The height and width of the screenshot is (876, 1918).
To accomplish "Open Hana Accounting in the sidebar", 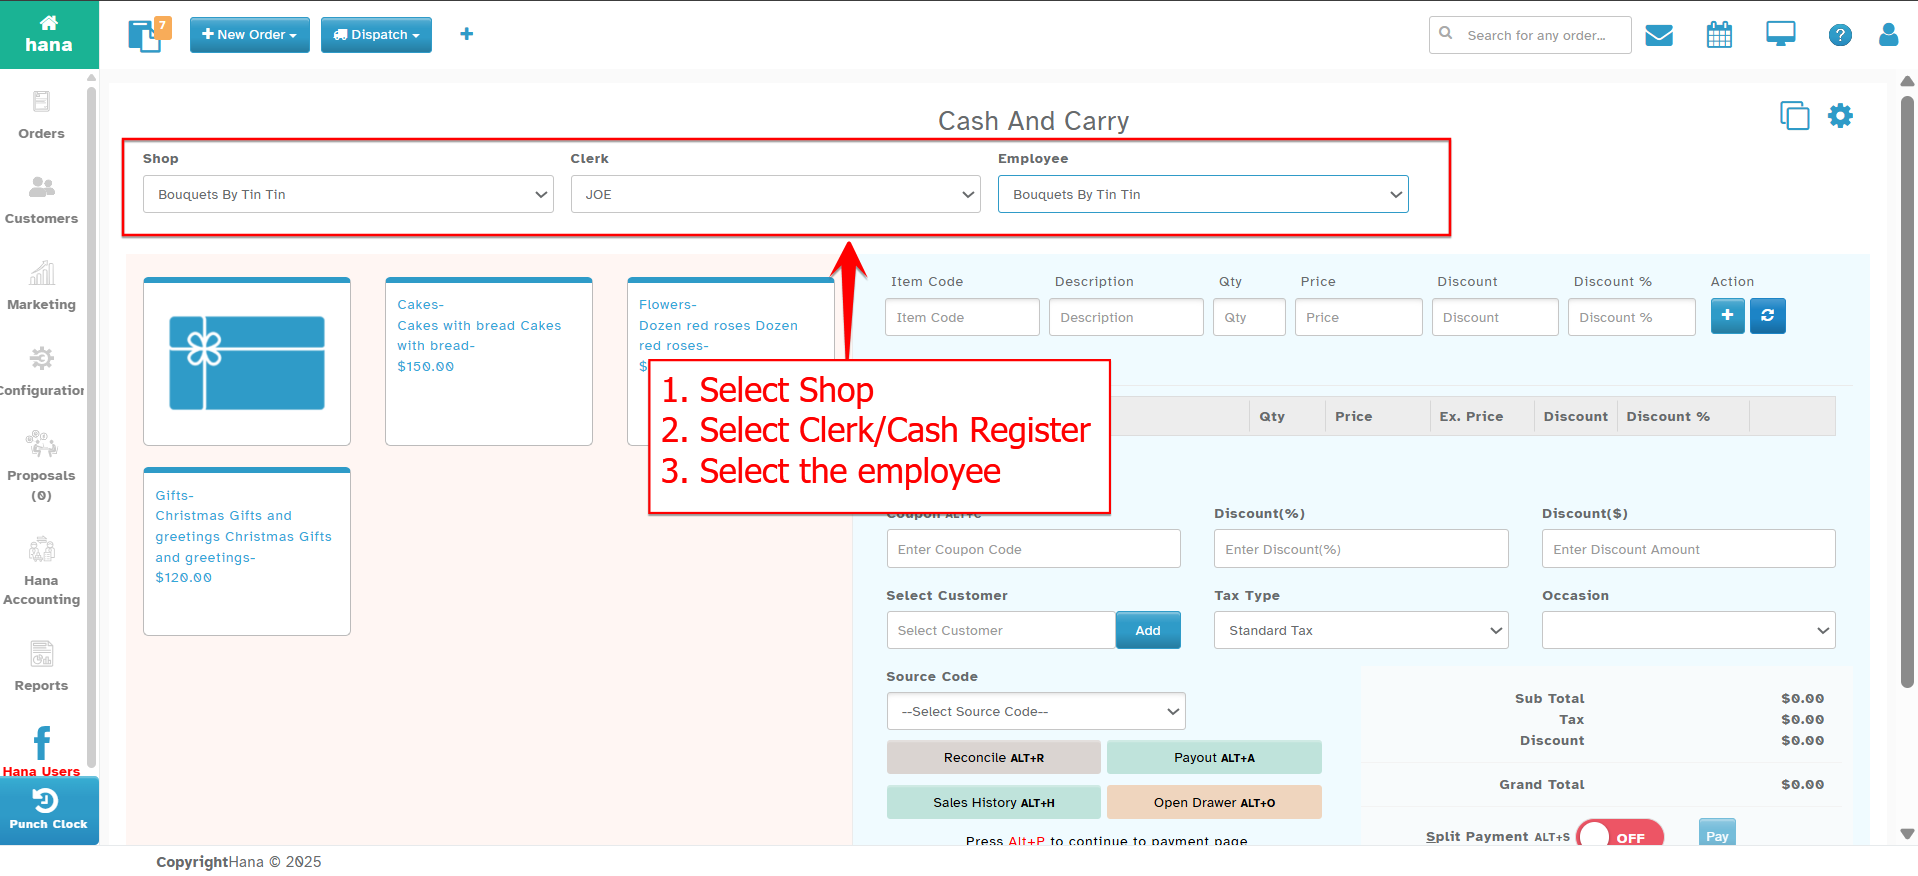I will pos(41,571).
